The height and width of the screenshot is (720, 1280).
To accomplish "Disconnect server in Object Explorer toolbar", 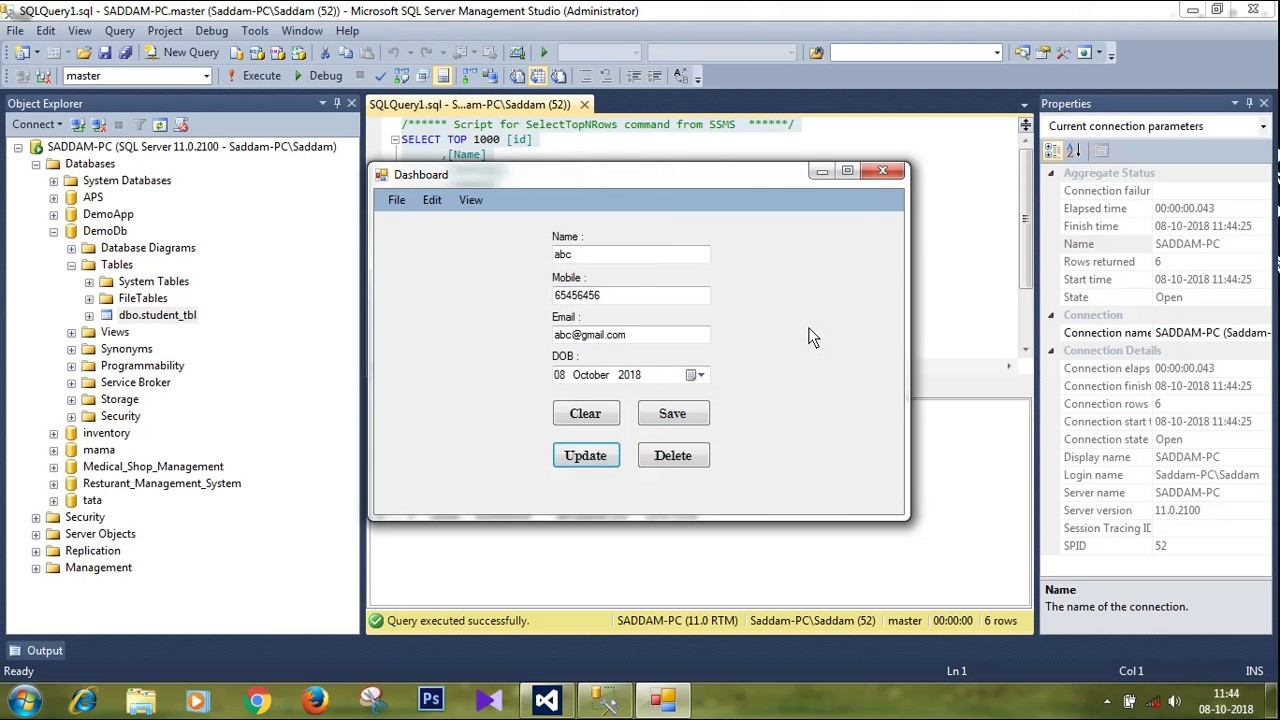I will pos(98,125).
